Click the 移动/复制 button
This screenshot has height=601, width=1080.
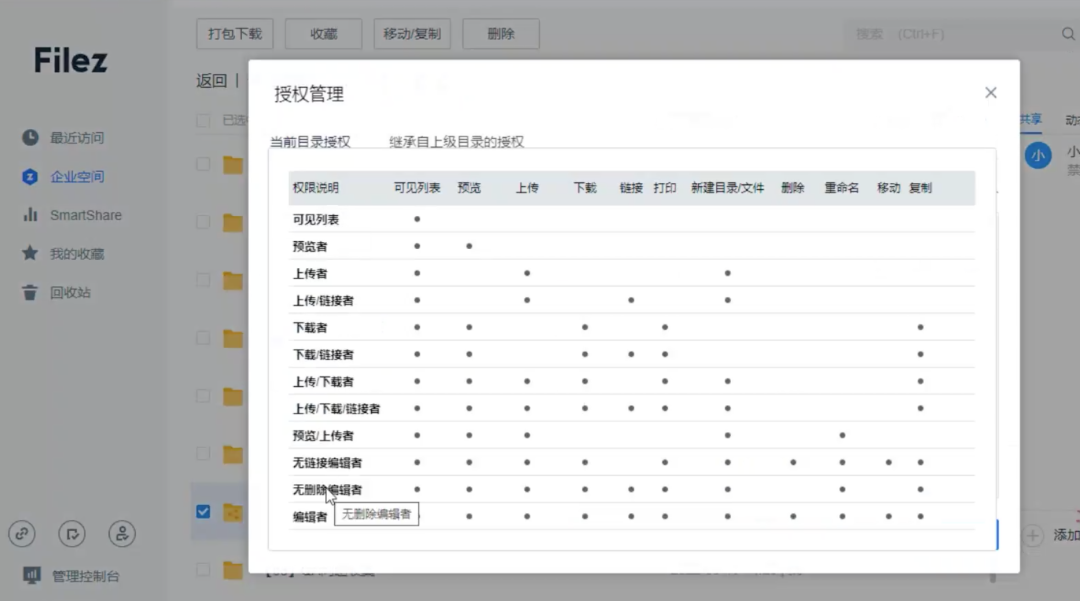[412, 34]
